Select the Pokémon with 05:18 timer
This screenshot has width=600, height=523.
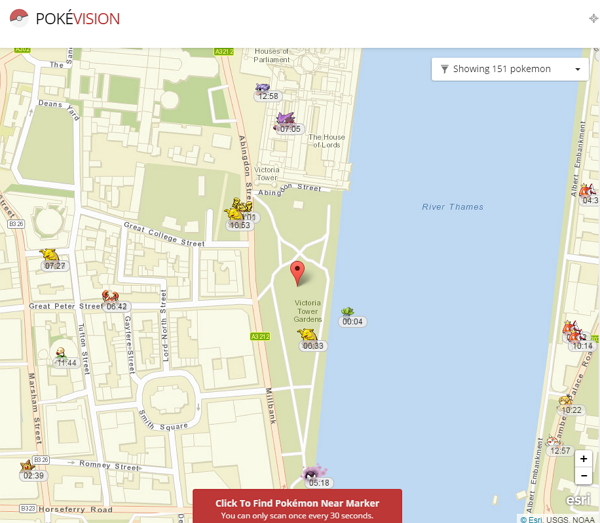coord(313,473)
